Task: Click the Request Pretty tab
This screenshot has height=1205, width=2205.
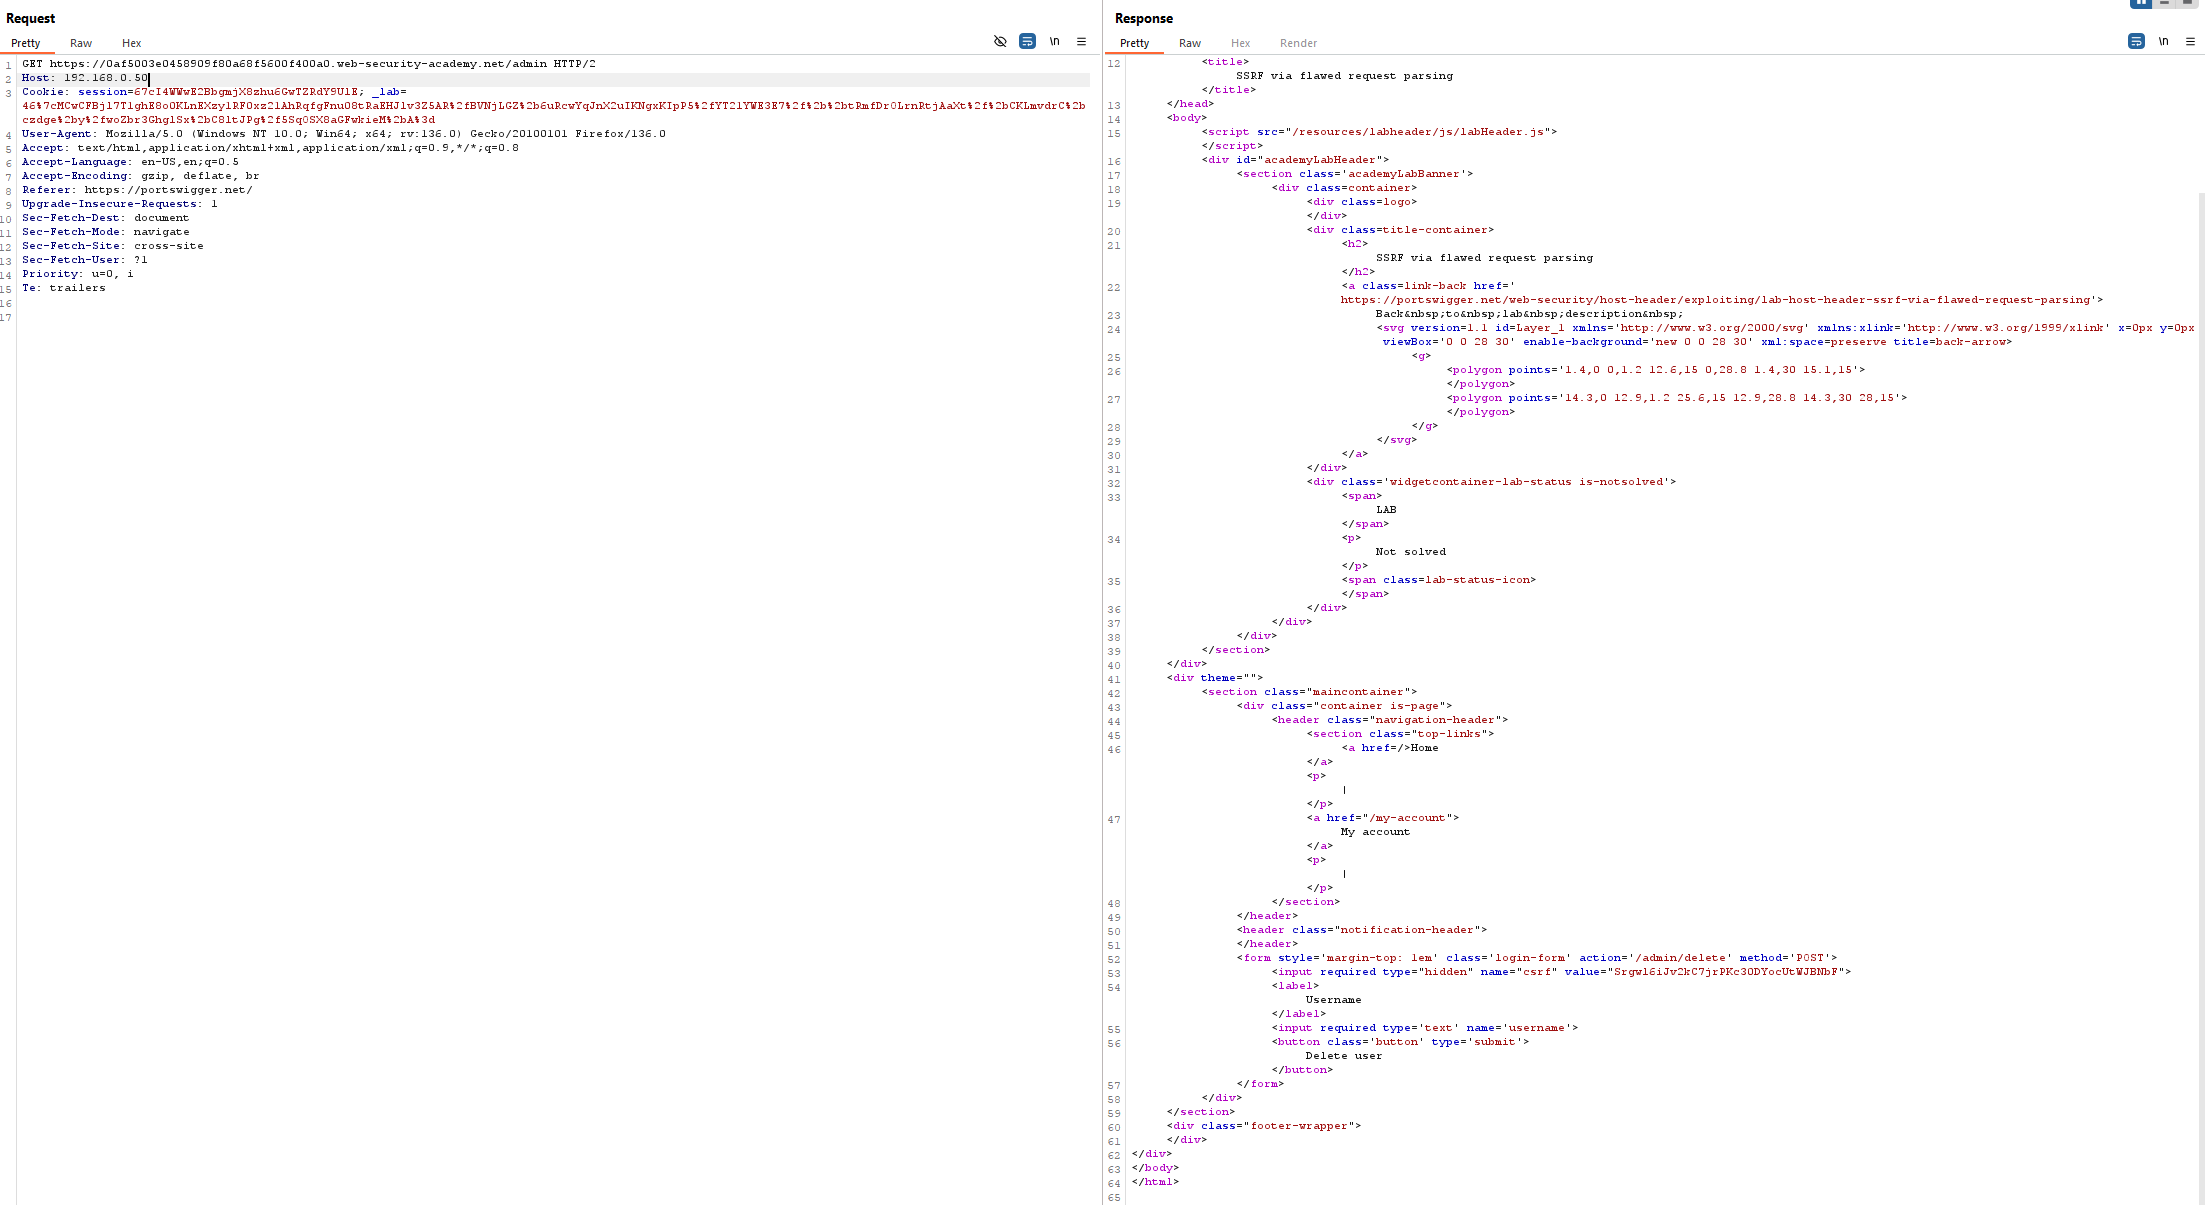Action: coord(26,43)
